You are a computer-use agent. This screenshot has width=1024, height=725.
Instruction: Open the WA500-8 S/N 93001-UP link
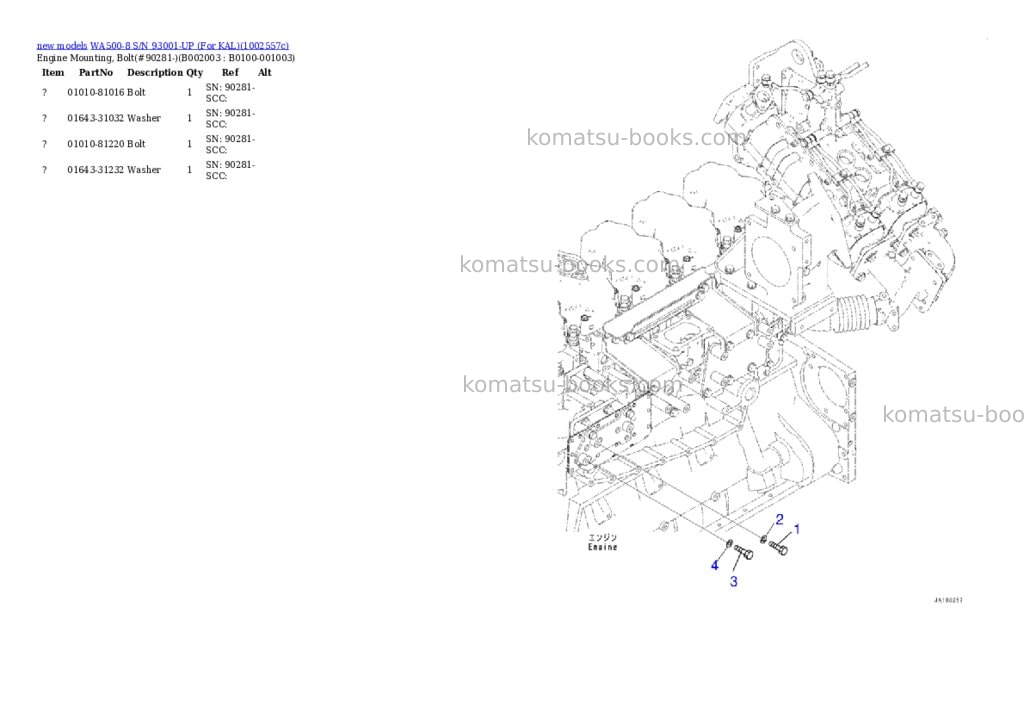click(189, 46)
